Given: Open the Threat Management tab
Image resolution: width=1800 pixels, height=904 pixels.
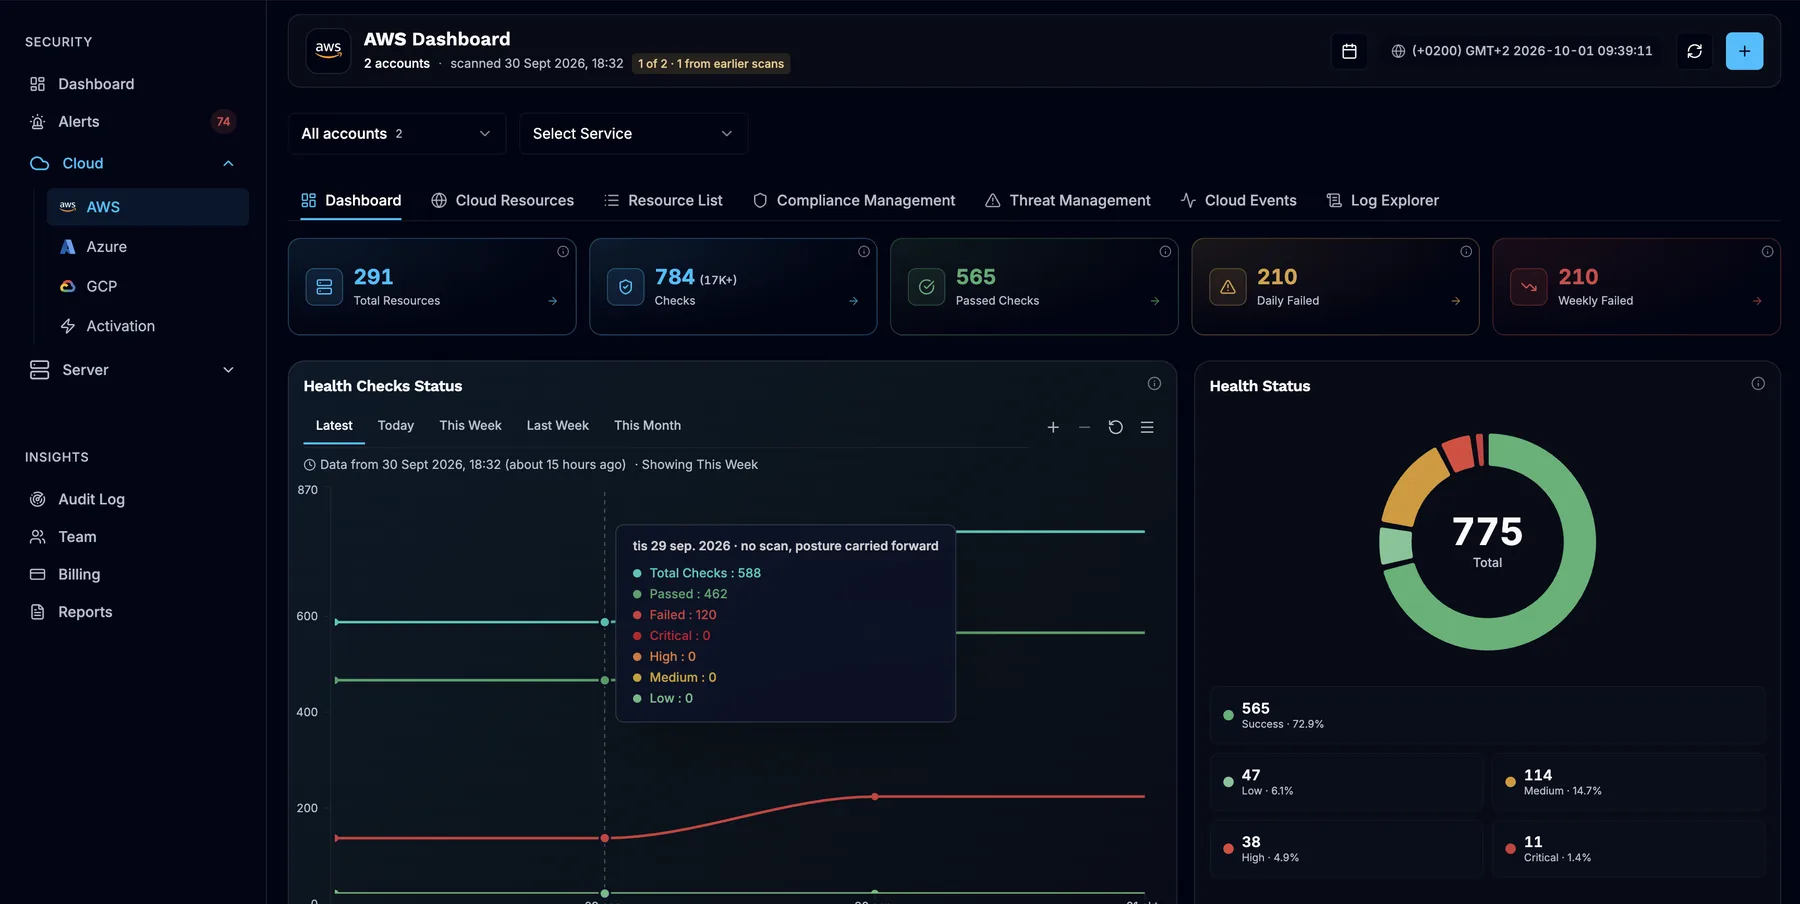Looking at the screenshot, I should tap(1068, 201).
